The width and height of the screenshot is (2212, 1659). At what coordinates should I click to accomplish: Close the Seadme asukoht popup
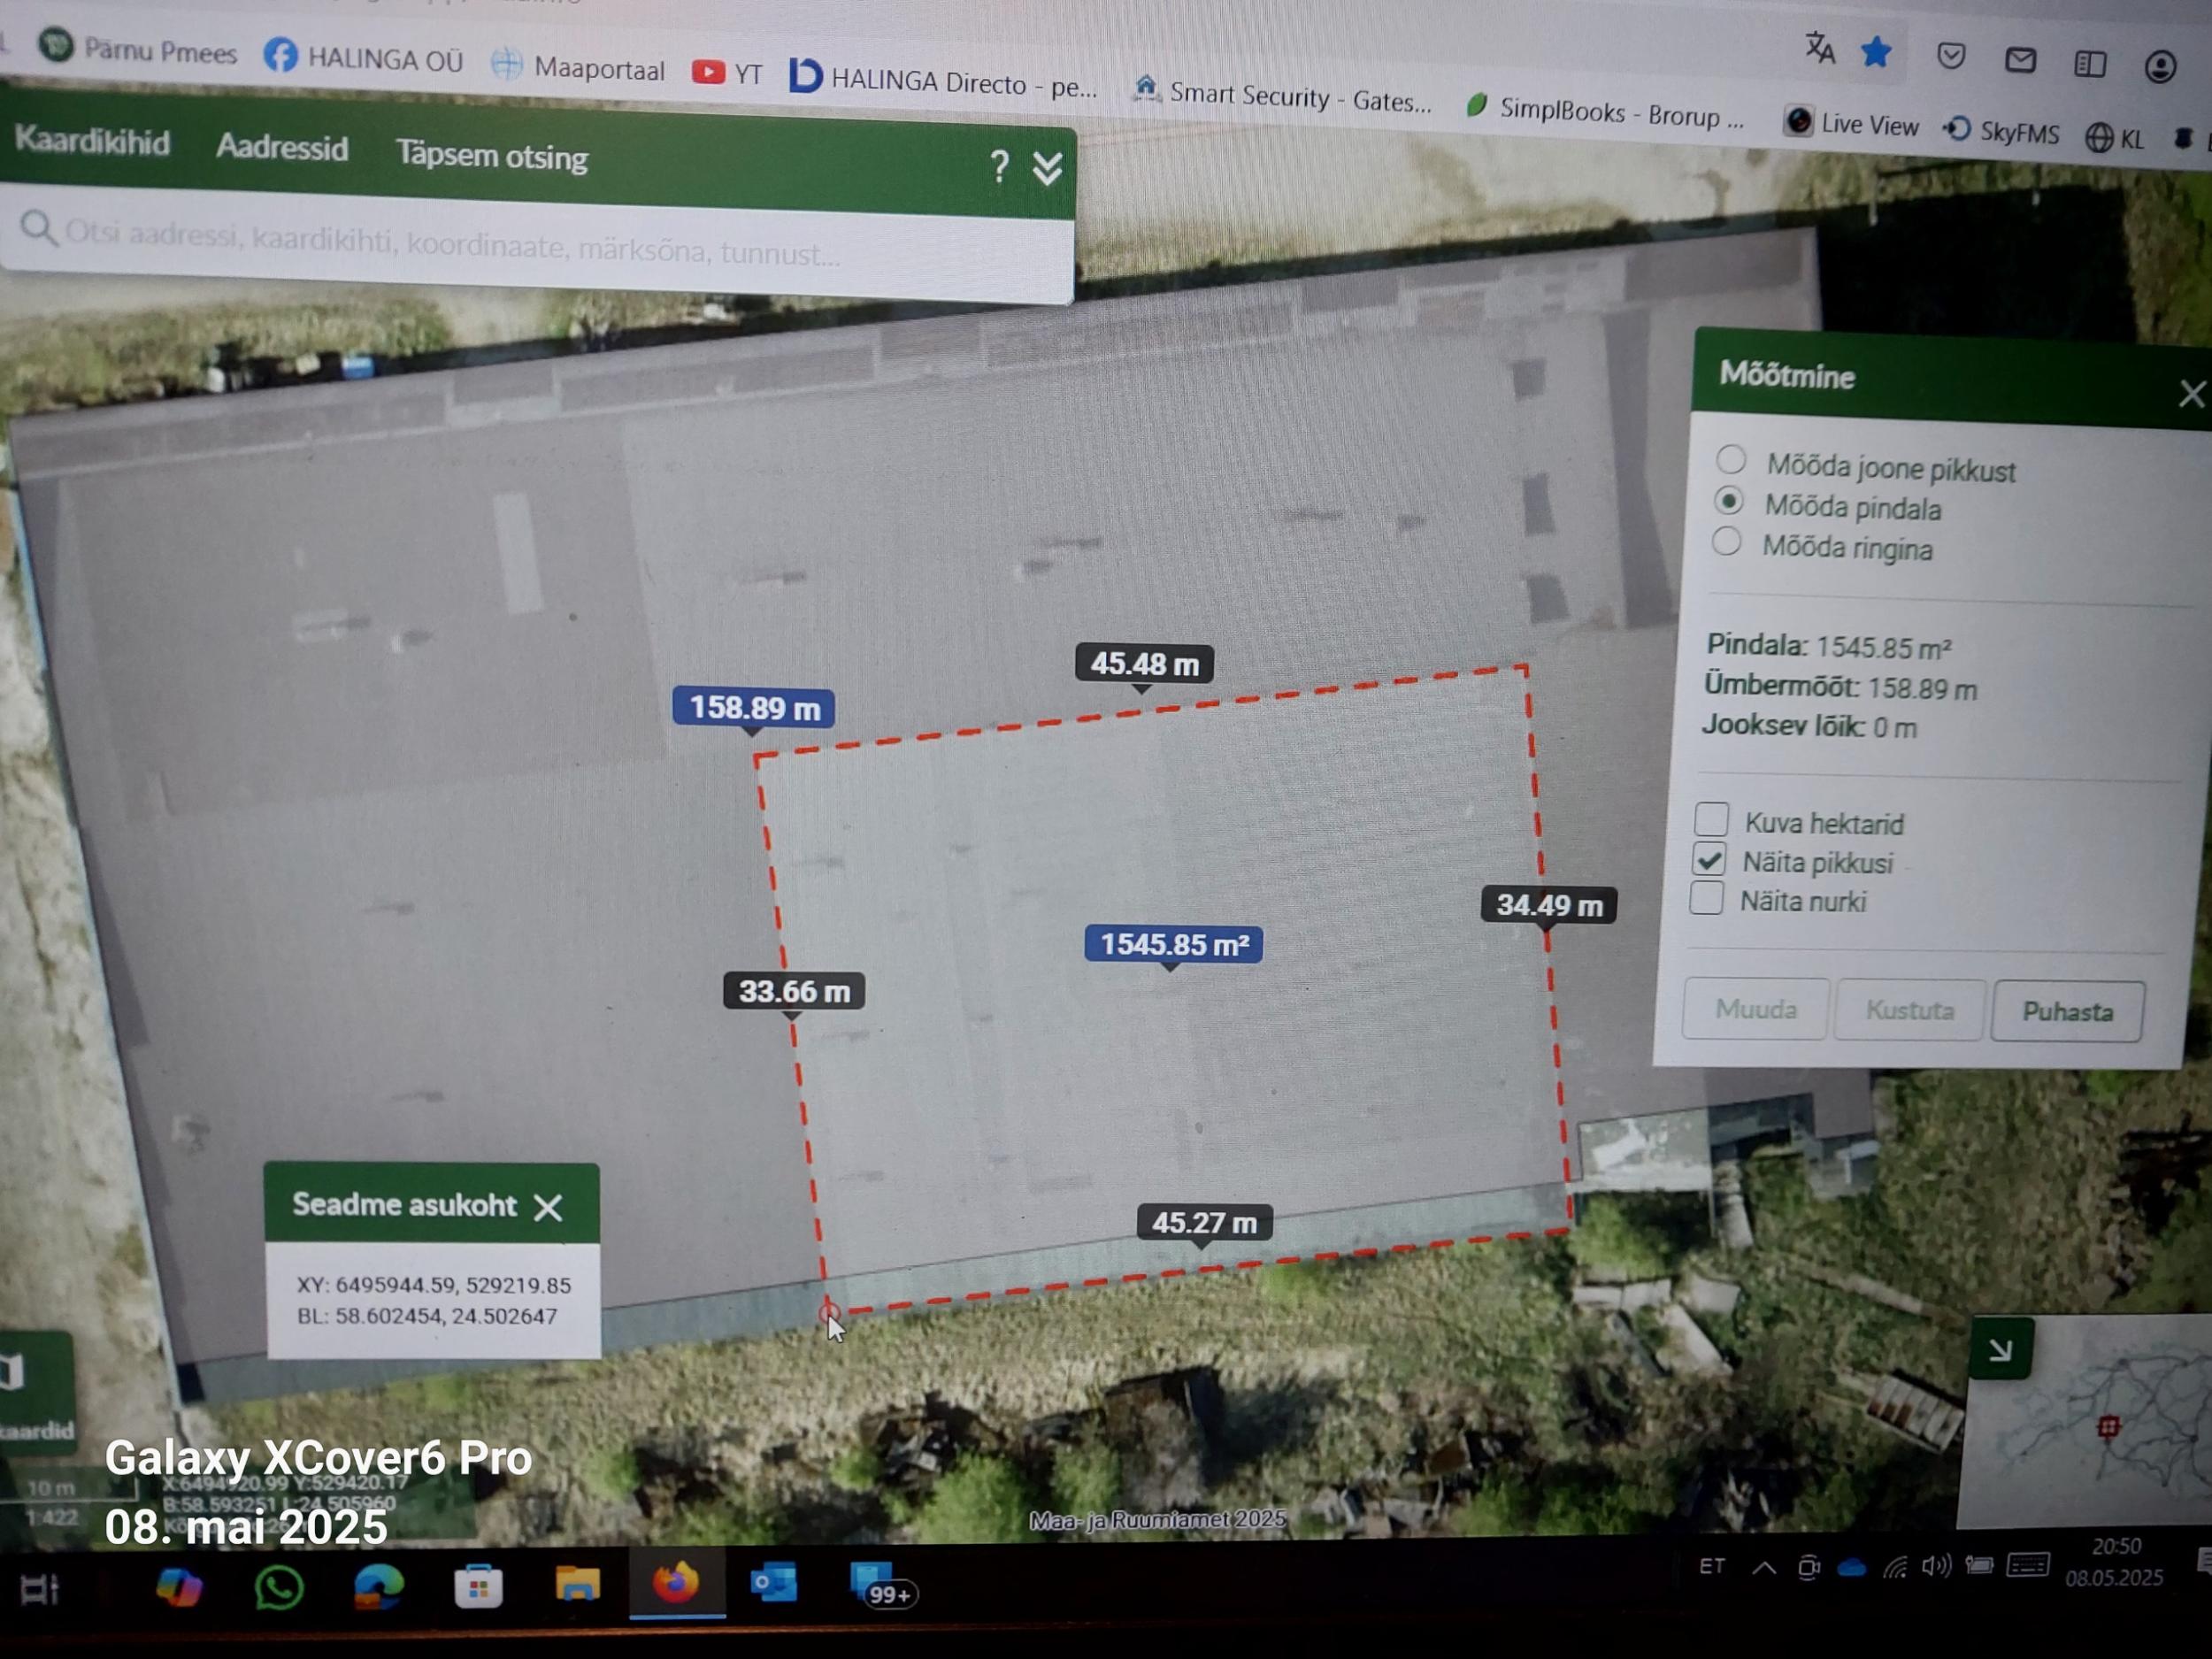point(548,1208)
